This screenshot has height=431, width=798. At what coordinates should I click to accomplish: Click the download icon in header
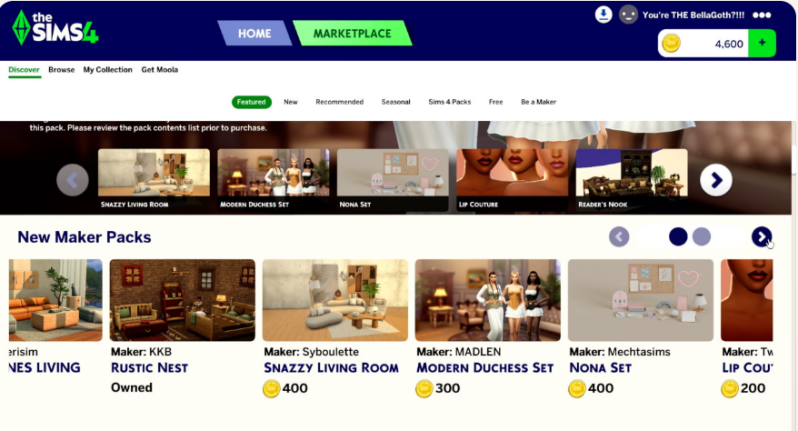603,14
